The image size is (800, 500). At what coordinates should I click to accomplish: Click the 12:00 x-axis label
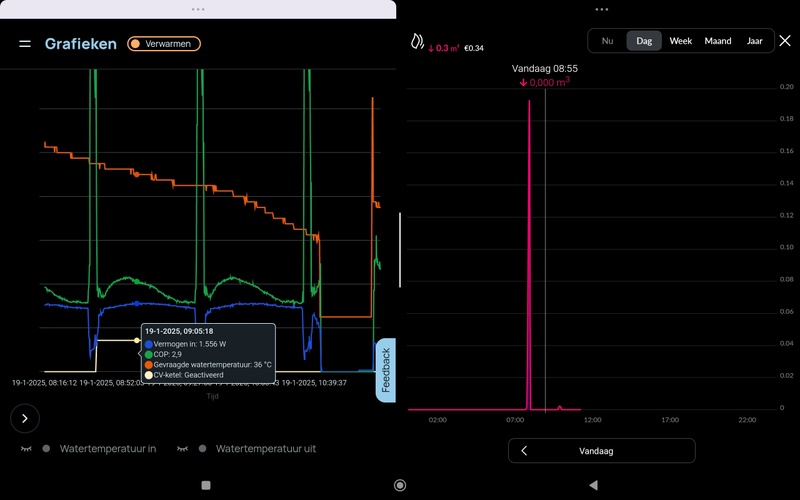[592, 420]
